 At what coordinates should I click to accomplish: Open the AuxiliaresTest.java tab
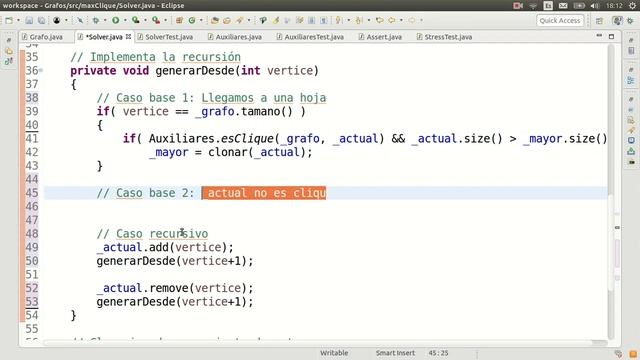[310, 37]
